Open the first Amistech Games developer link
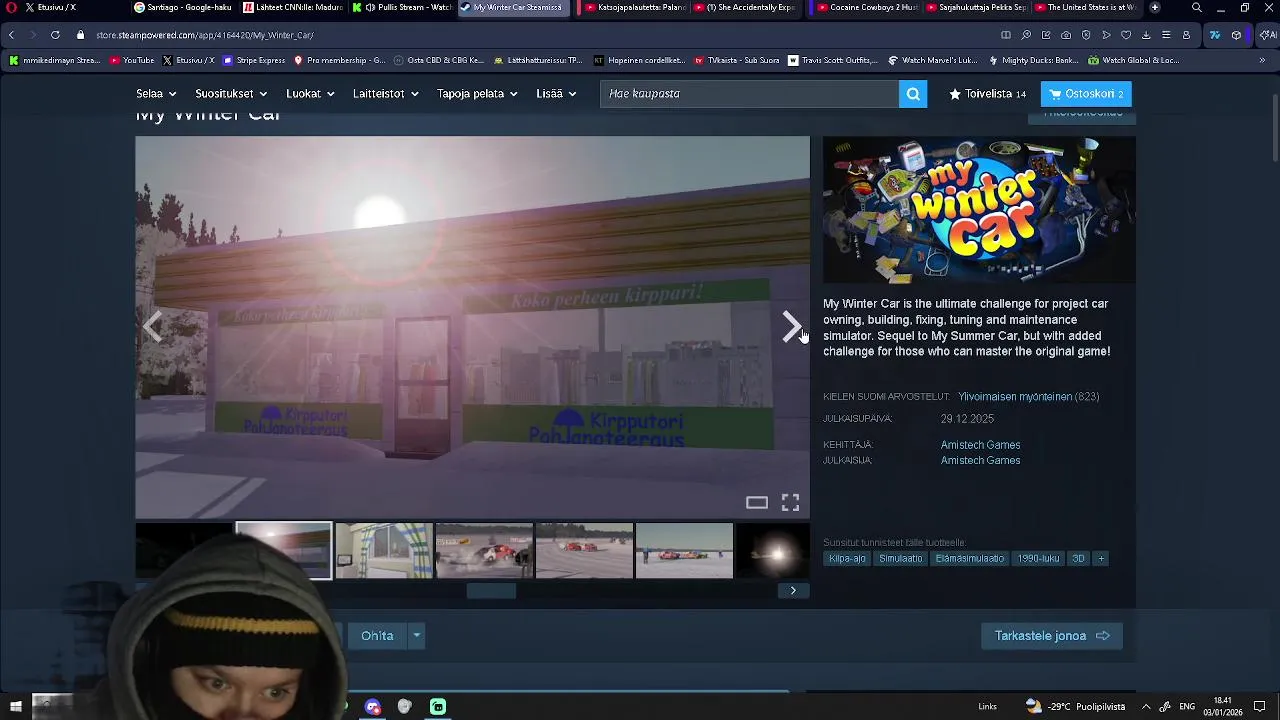Viewport: 1280px width, 720px height. click(x=980, y=445)
